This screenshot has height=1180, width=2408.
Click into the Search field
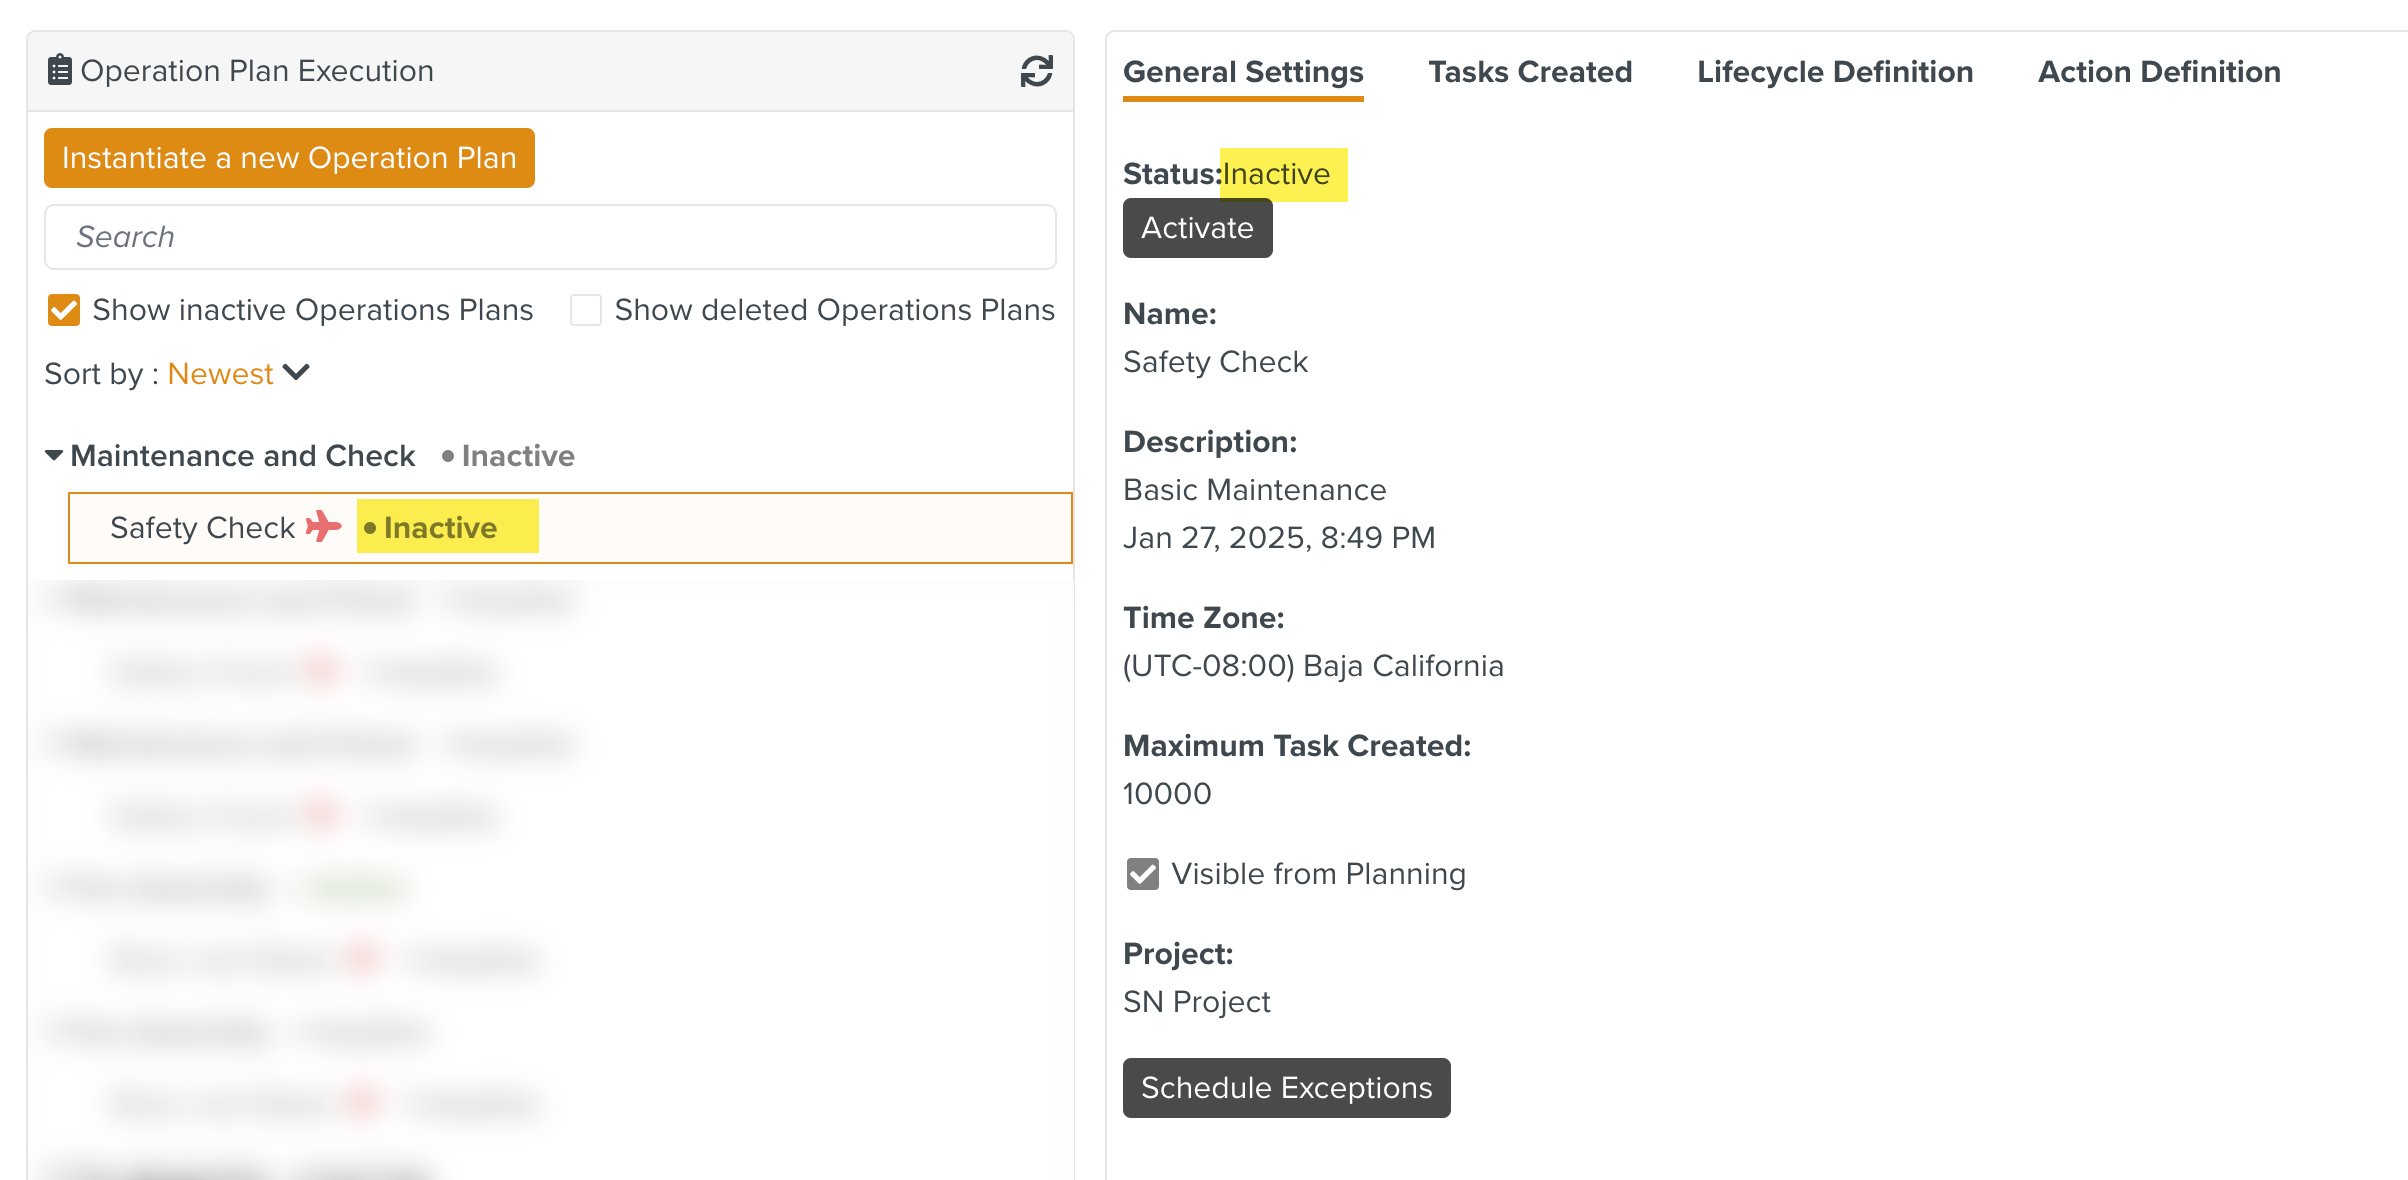point(550,237)
